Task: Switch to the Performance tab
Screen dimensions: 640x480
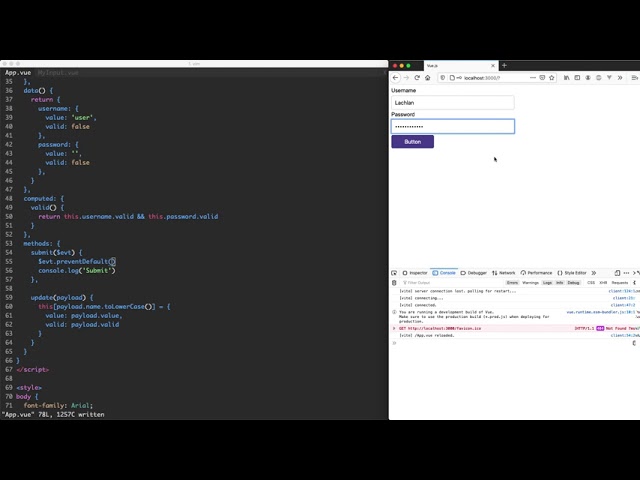Action: [536, 273]
